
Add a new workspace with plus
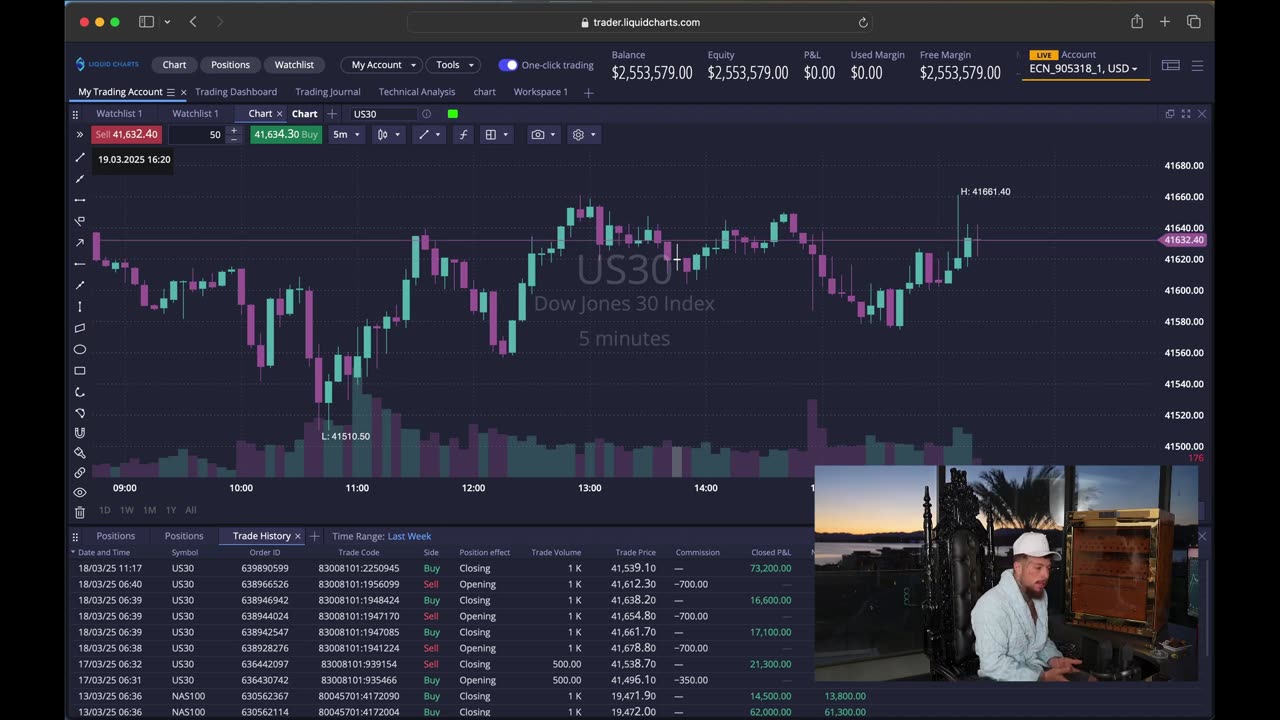point(588,93)
